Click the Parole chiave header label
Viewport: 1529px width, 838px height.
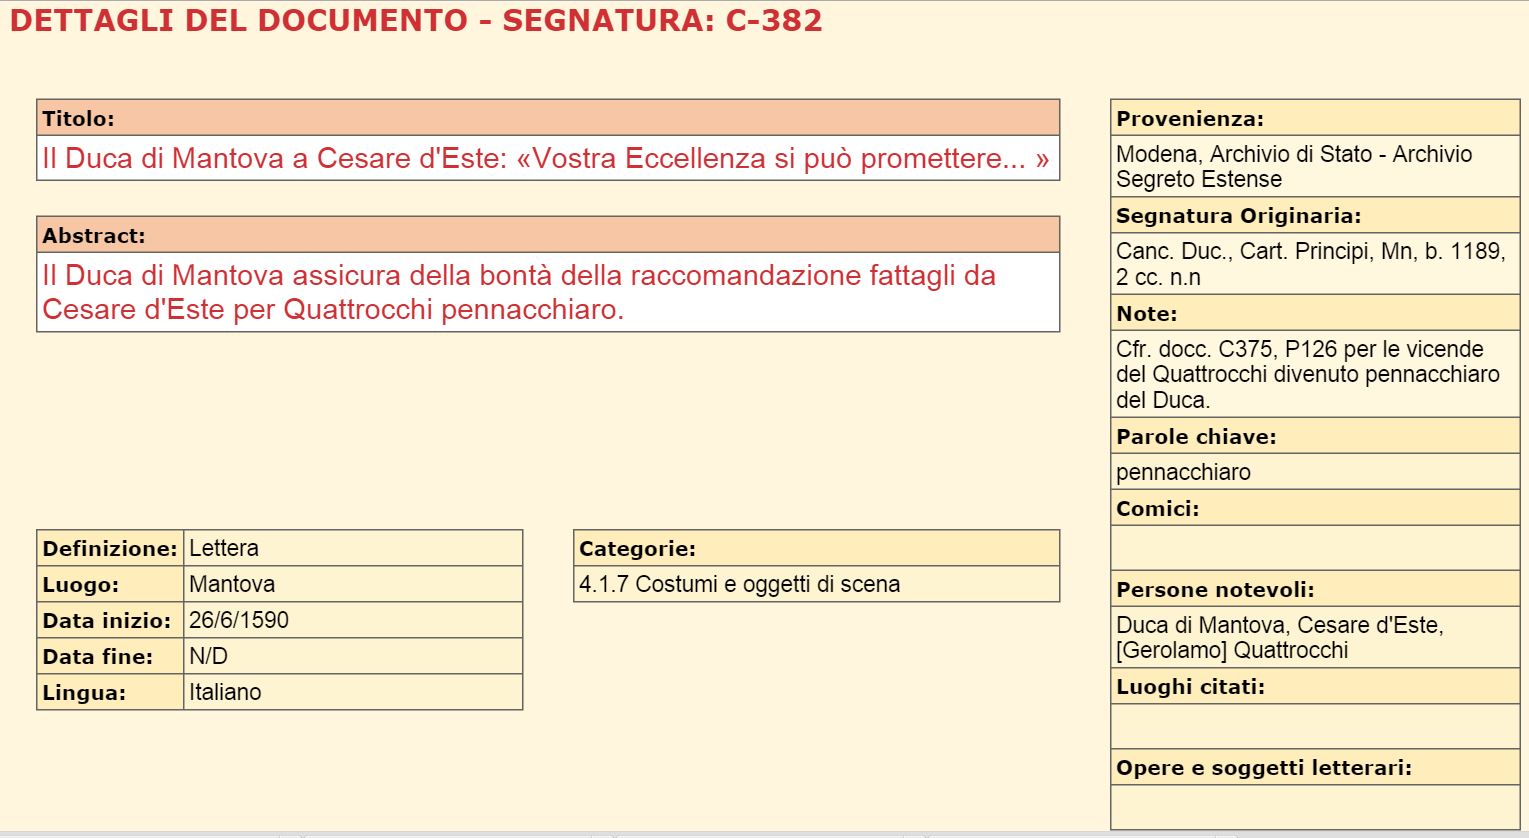[x=1196, y=436]
